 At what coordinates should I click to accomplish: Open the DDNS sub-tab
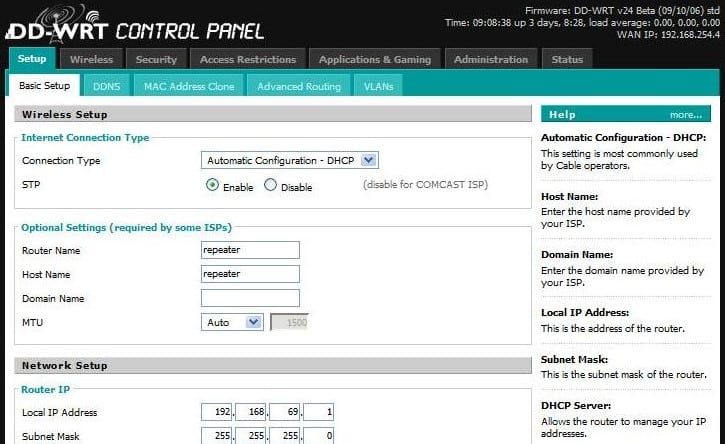coord(106,86)
